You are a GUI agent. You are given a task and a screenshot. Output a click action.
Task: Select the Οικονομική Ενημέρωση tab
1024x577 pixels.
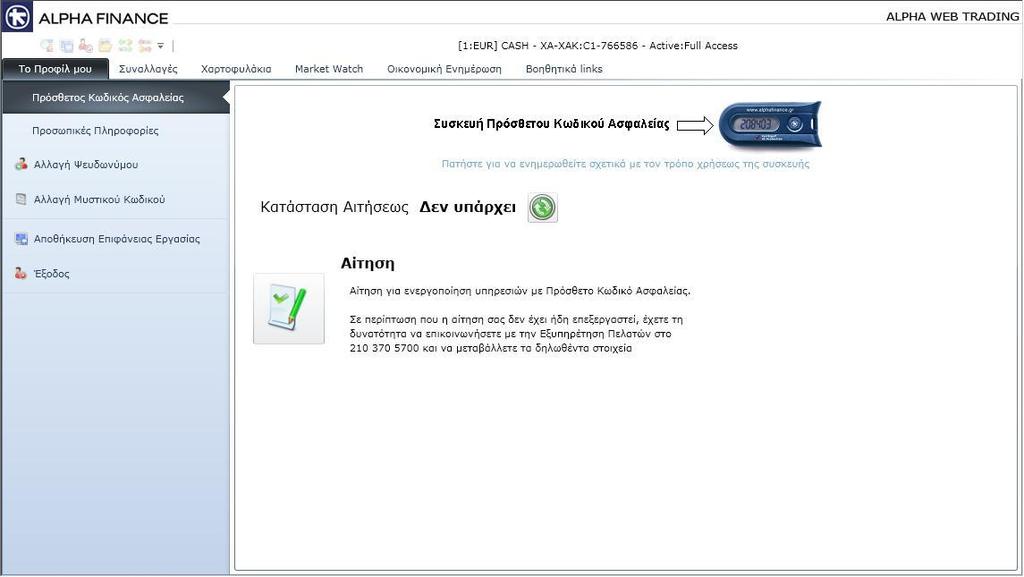coord(444,69)
